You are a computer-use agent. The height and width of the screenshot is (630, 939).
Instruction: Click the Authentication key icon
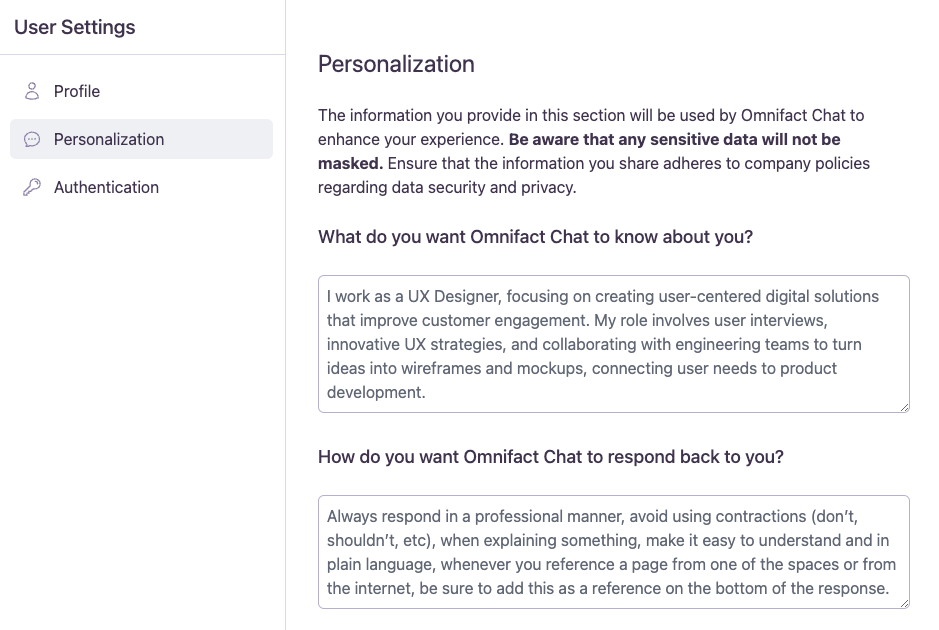(x=31, y=187)
